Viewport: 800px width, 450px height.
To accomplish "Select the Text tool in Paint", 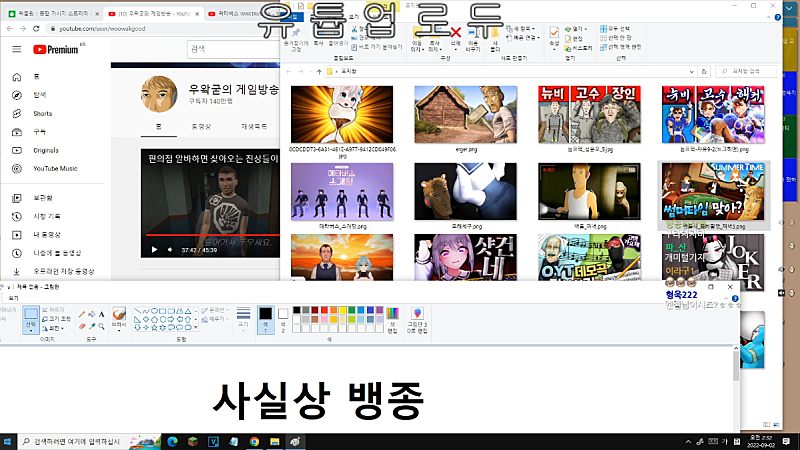I will coord(102,312).
